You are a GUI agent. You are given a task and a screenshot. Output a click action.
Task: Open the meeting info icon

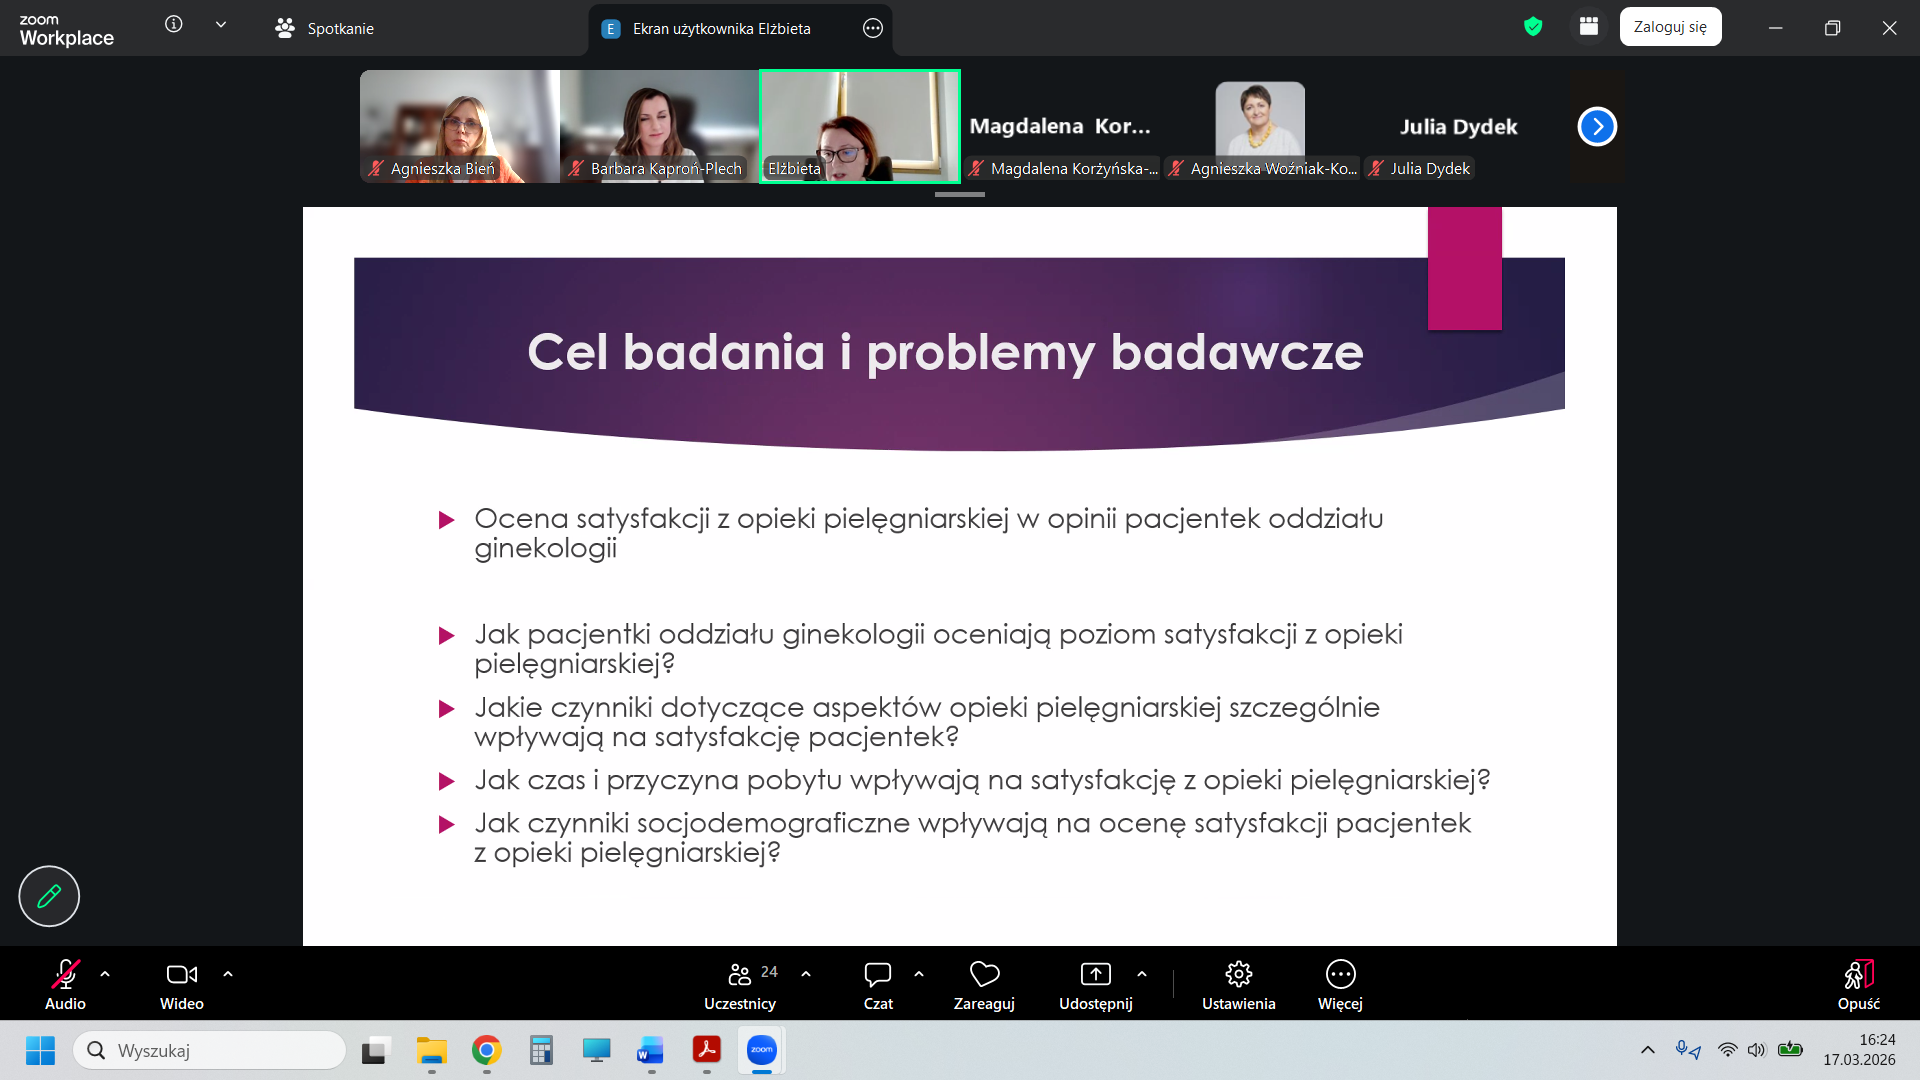point(174,25)
